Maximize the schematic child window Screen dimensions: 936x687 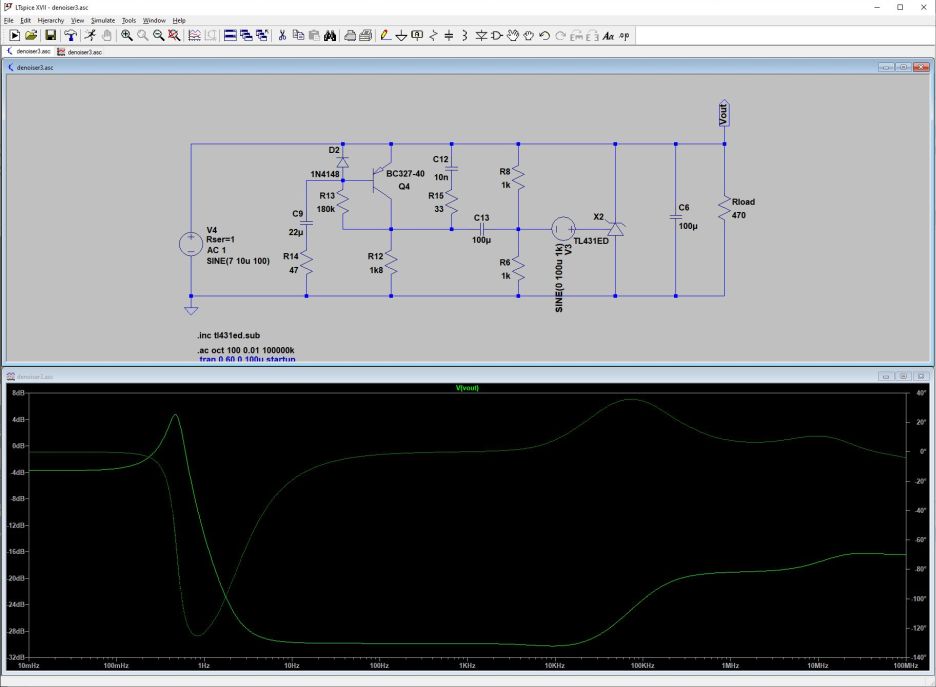point(903,67)
